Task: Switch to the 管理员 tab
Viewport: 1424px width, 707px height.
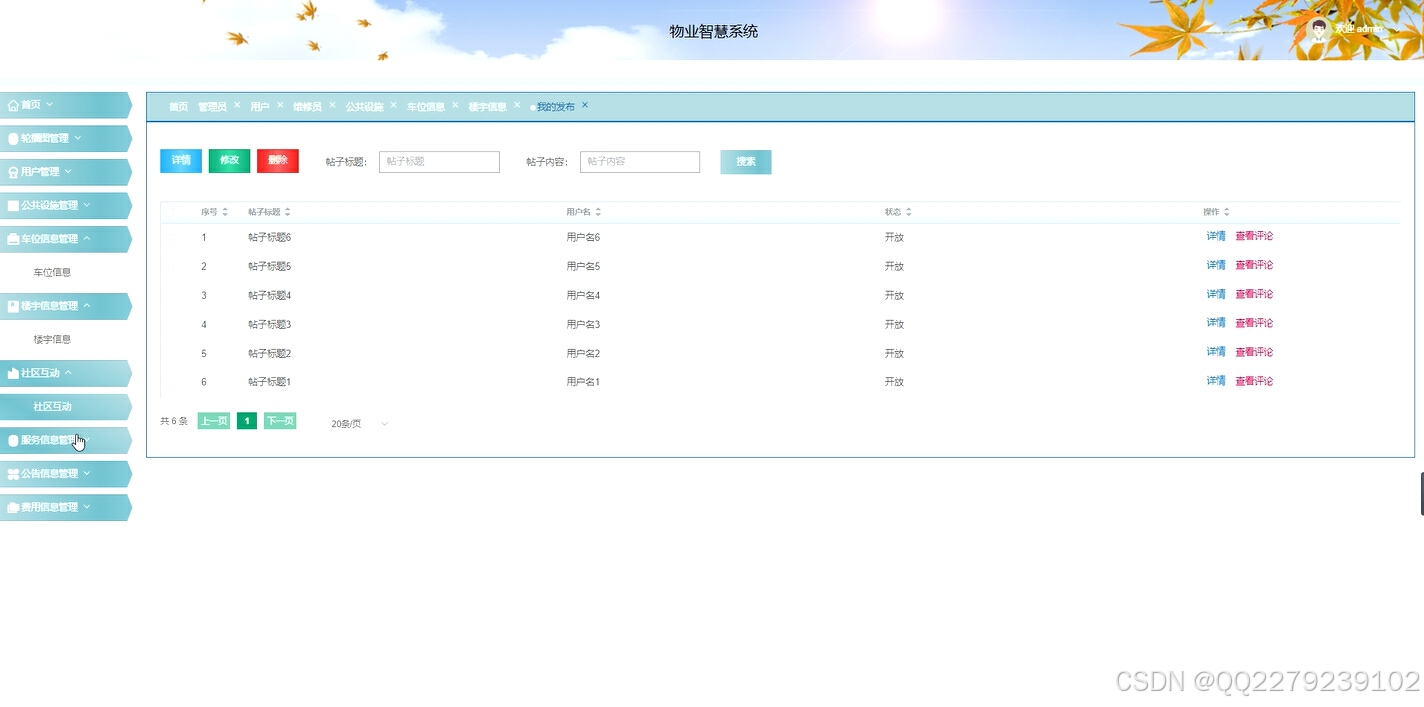Action: point(213,106)
